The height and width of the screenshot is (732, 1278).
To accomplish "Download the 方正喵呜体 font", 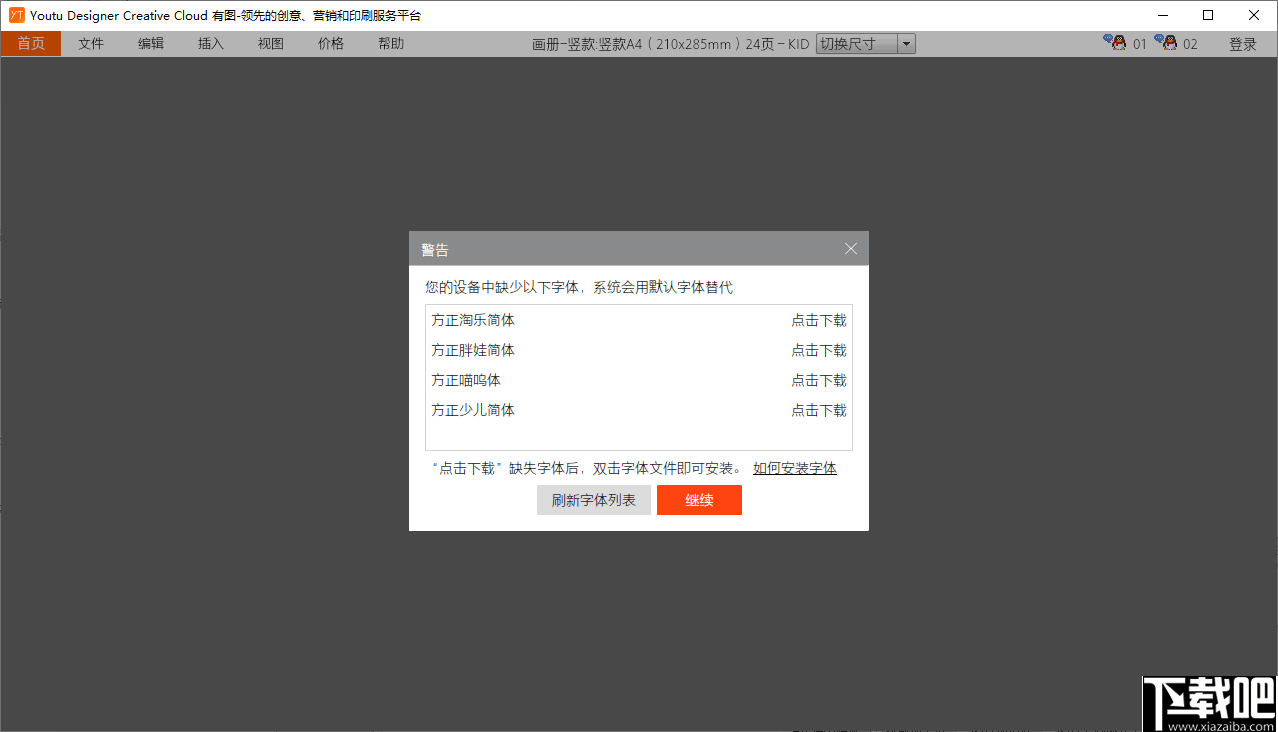I will pos(818,380).
